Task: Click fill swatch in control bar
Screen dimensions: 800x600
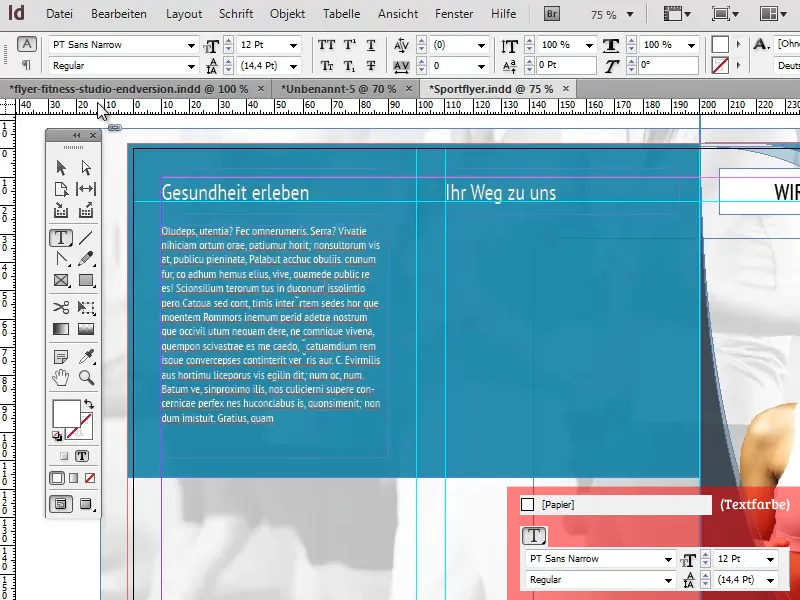Action: (x=720, y=44)
